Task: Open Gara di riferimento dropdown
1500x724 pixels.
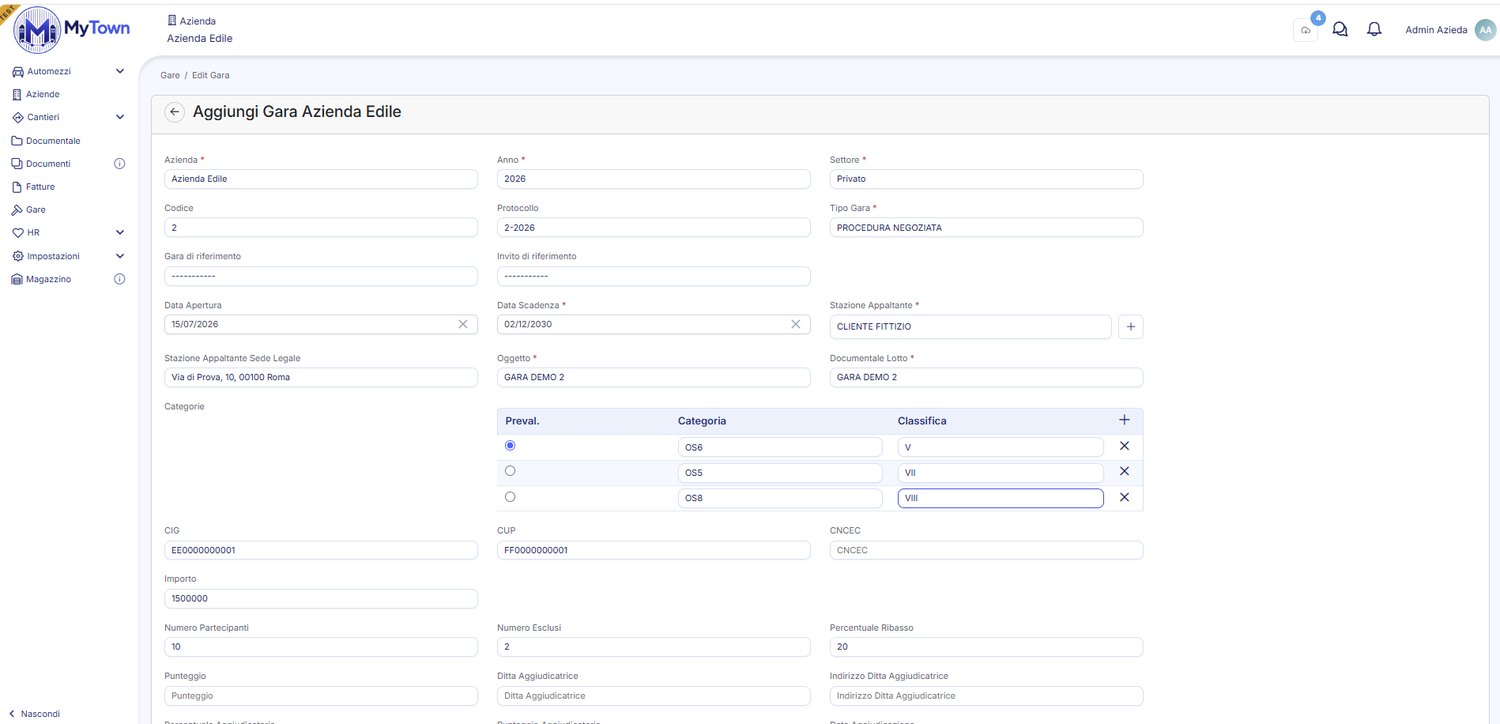Action: point(321,276)
